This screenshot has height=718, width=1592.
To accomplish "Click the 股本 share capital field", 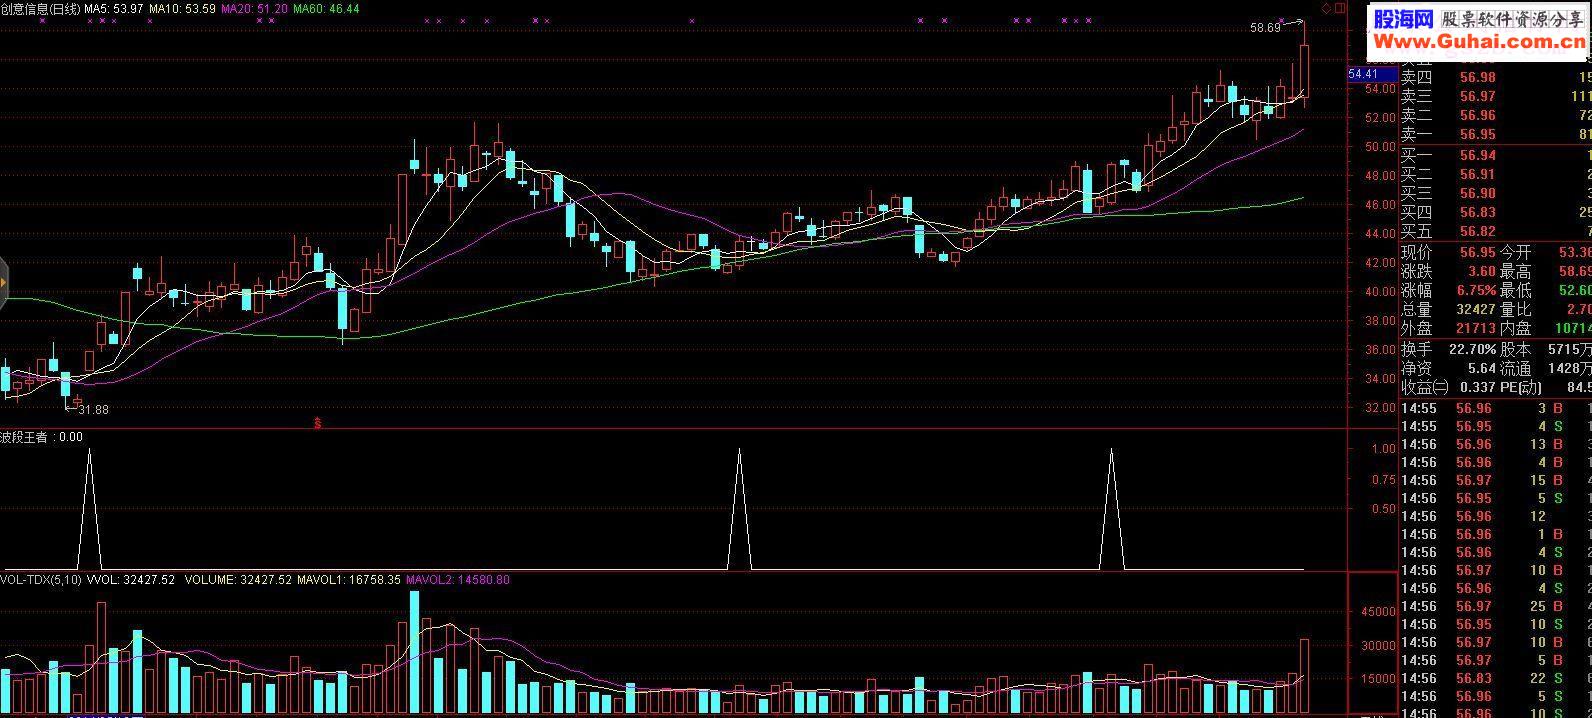I will tap(1546, 350).
